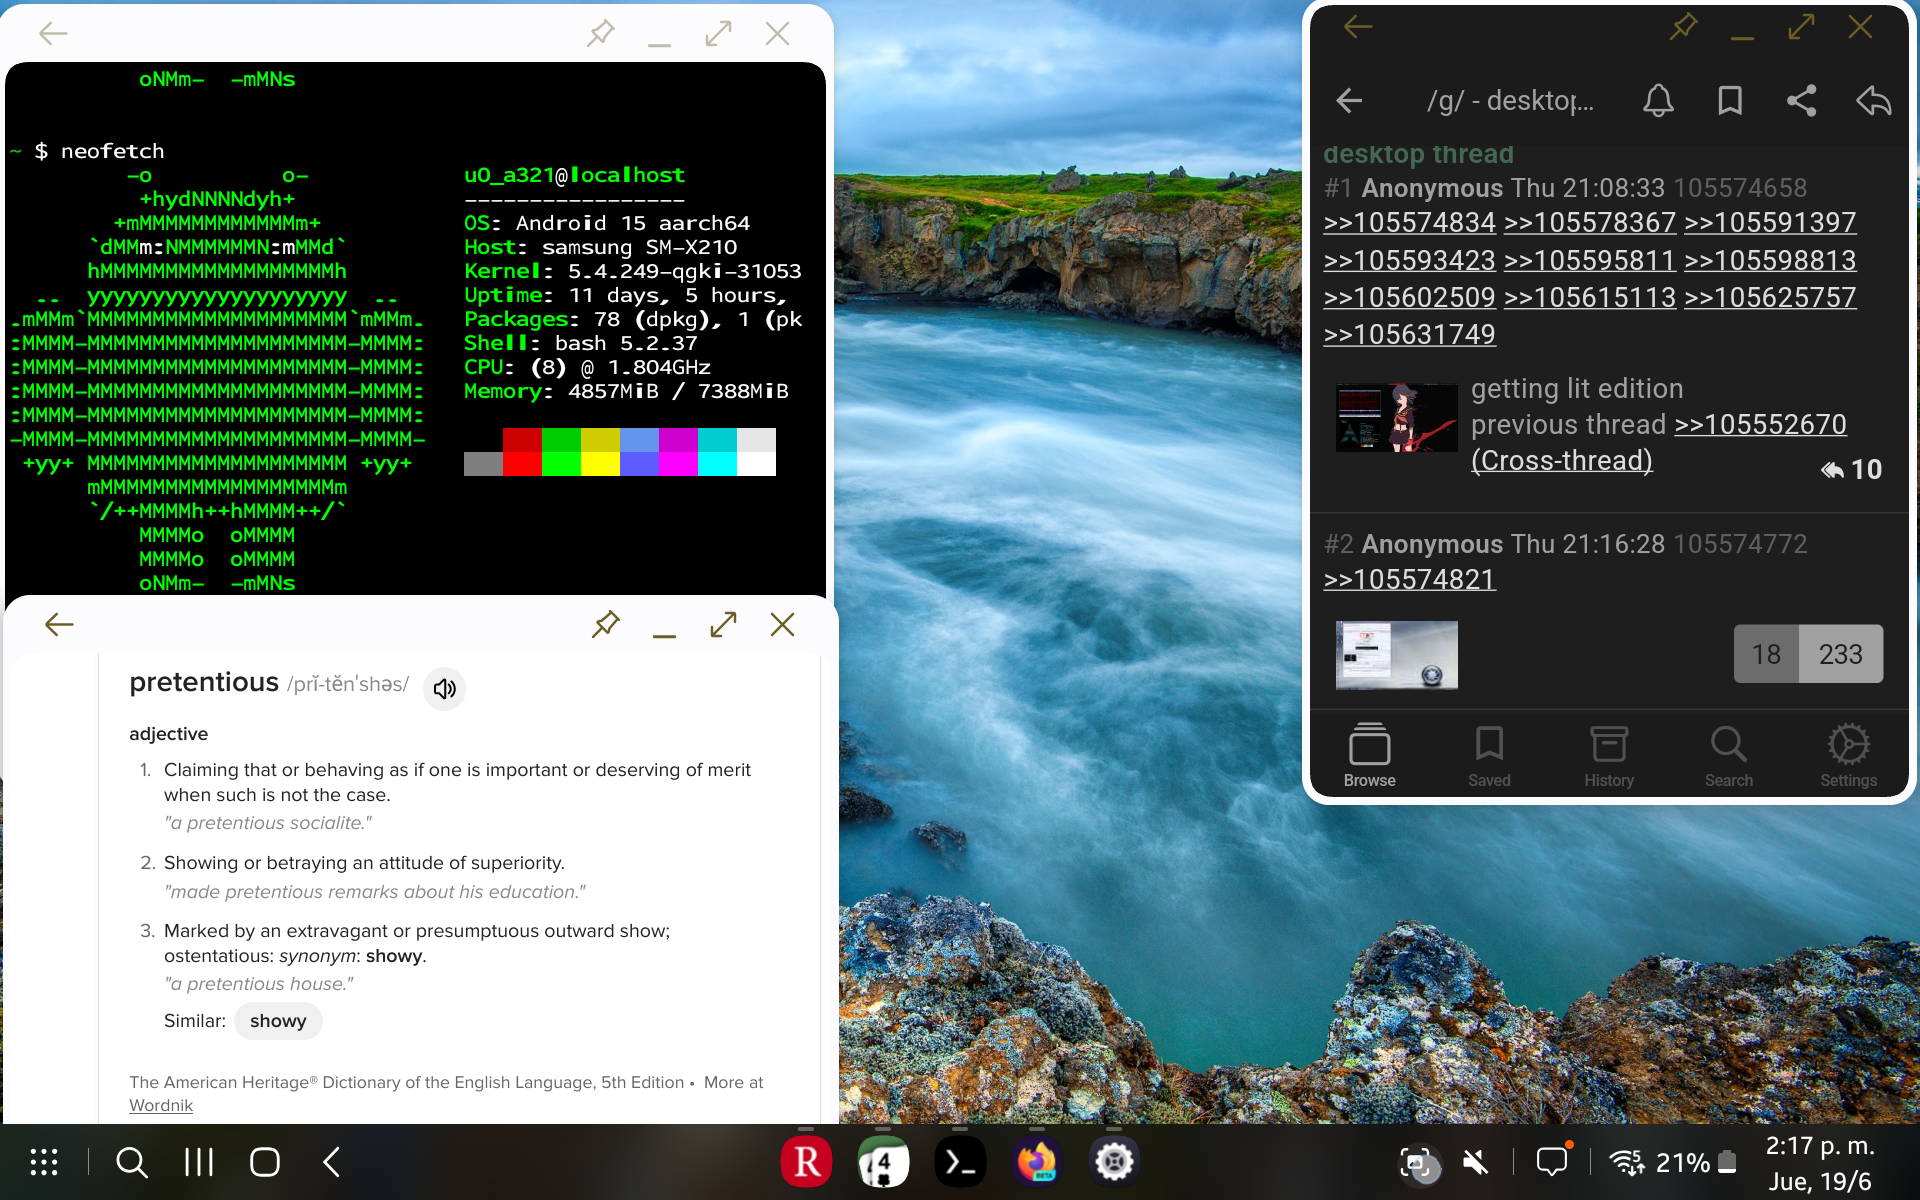The width and height of the screenshot is (1920, 1200).
Task: Click the yellow color block in neofetch
Action: click(x=600, y=452)
